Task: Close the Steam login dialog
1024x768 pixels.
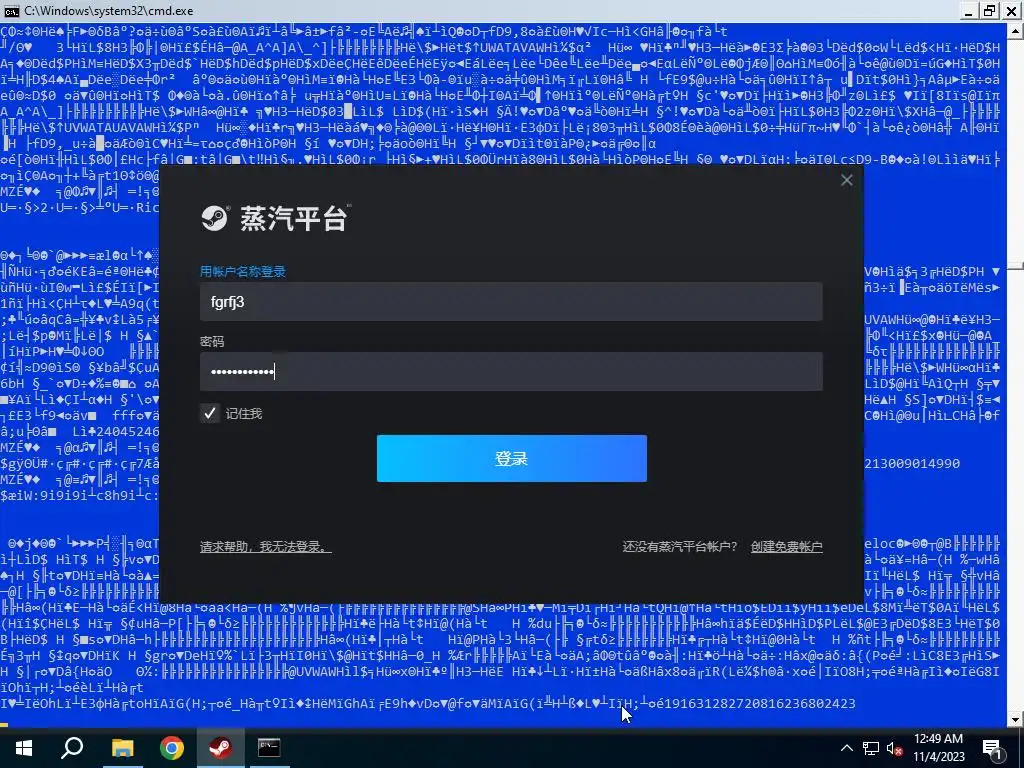Action: tap(846, 180)
